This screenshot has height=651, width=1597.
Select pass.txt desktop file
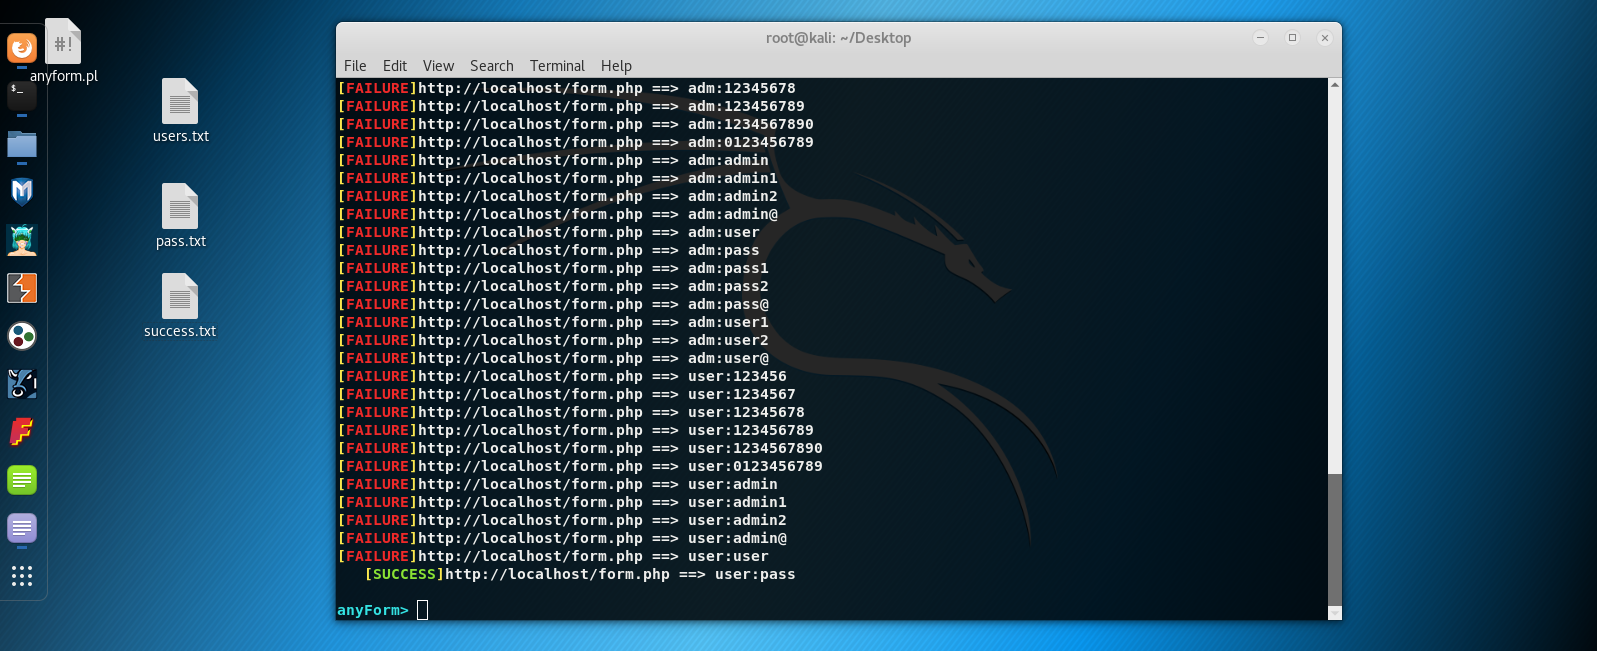coord(180,216)
